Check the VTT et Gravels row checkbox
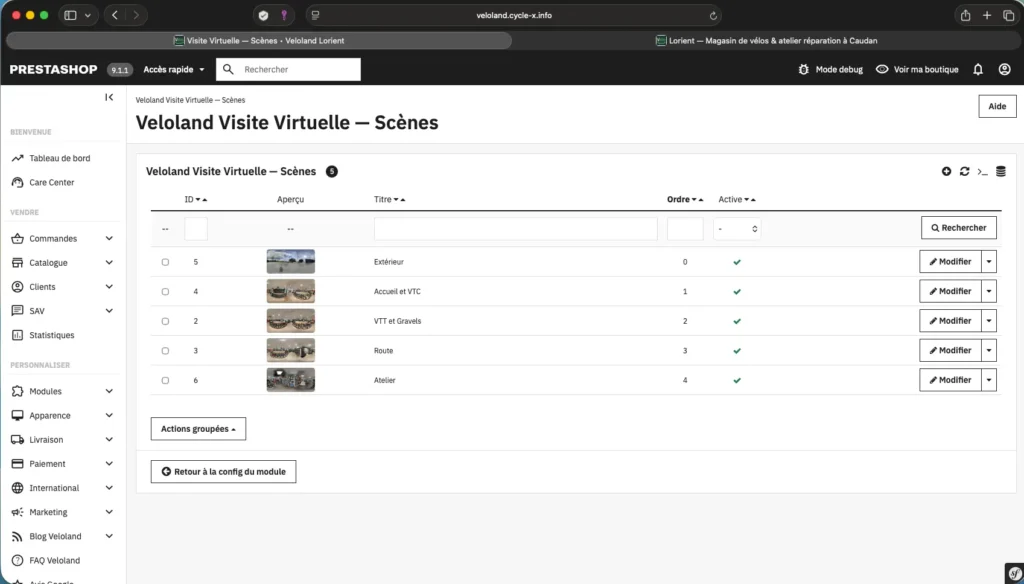The image size is (1024, 584). [165, 321]
